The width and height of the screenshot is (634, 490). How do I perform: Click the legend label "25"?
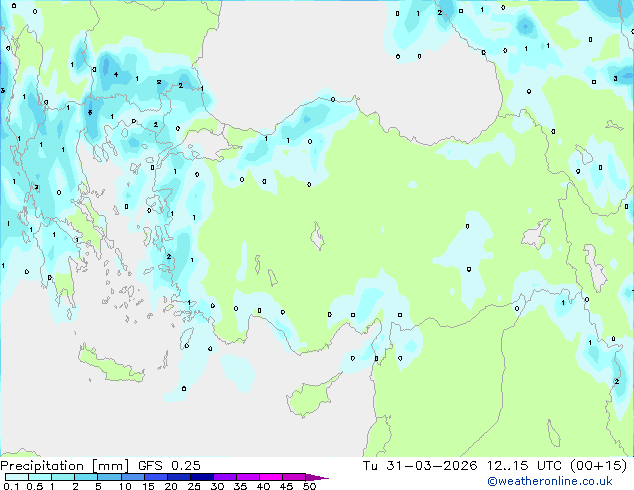point(194,486)
